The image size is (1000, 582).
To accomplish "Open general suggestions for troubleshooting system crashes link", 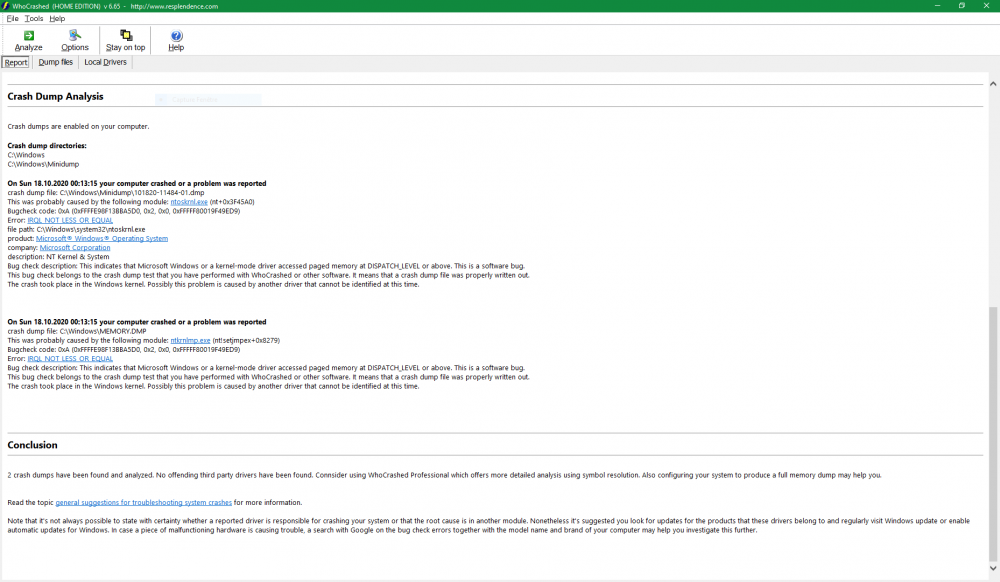I will tap(143, 502).
